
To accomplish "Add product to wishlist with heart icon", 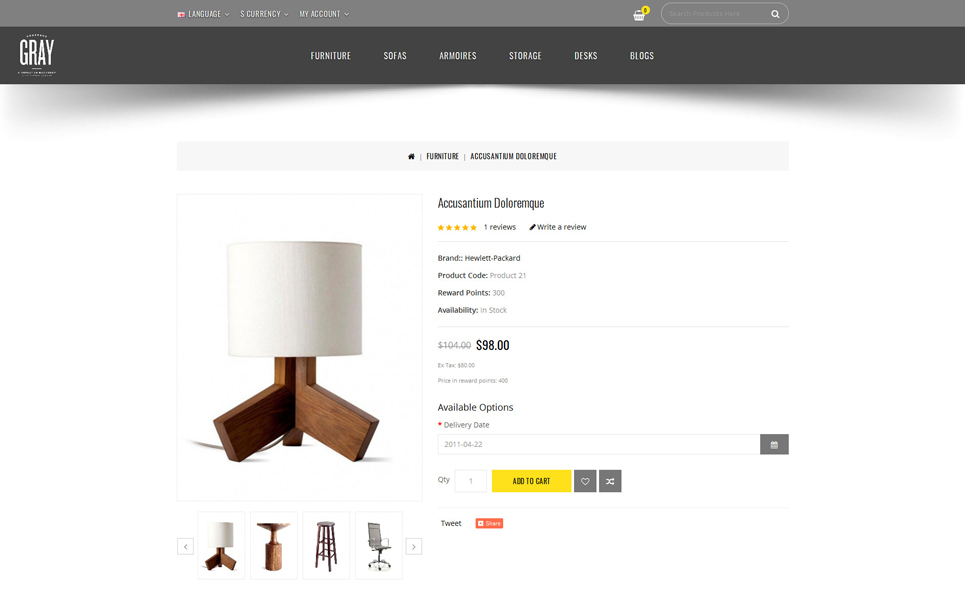I will pyautogui.click(x=585, y=481).
